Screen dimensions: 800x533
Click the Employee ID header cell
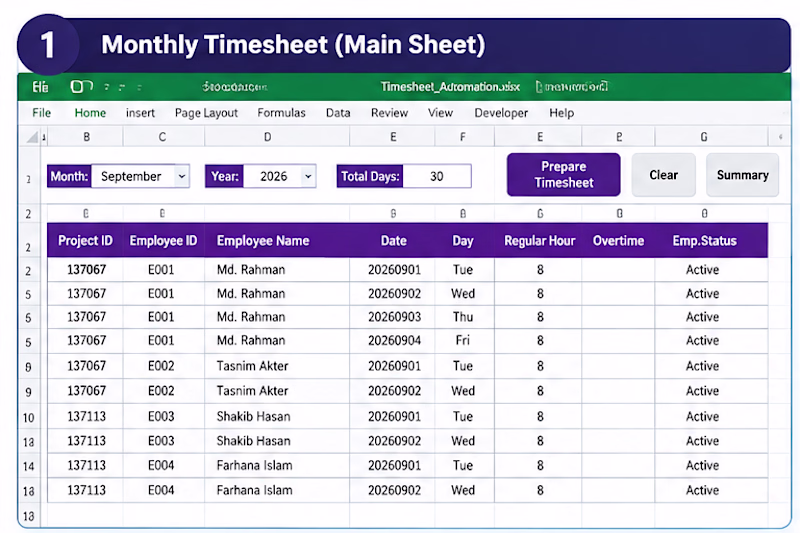tap(163, 241)
